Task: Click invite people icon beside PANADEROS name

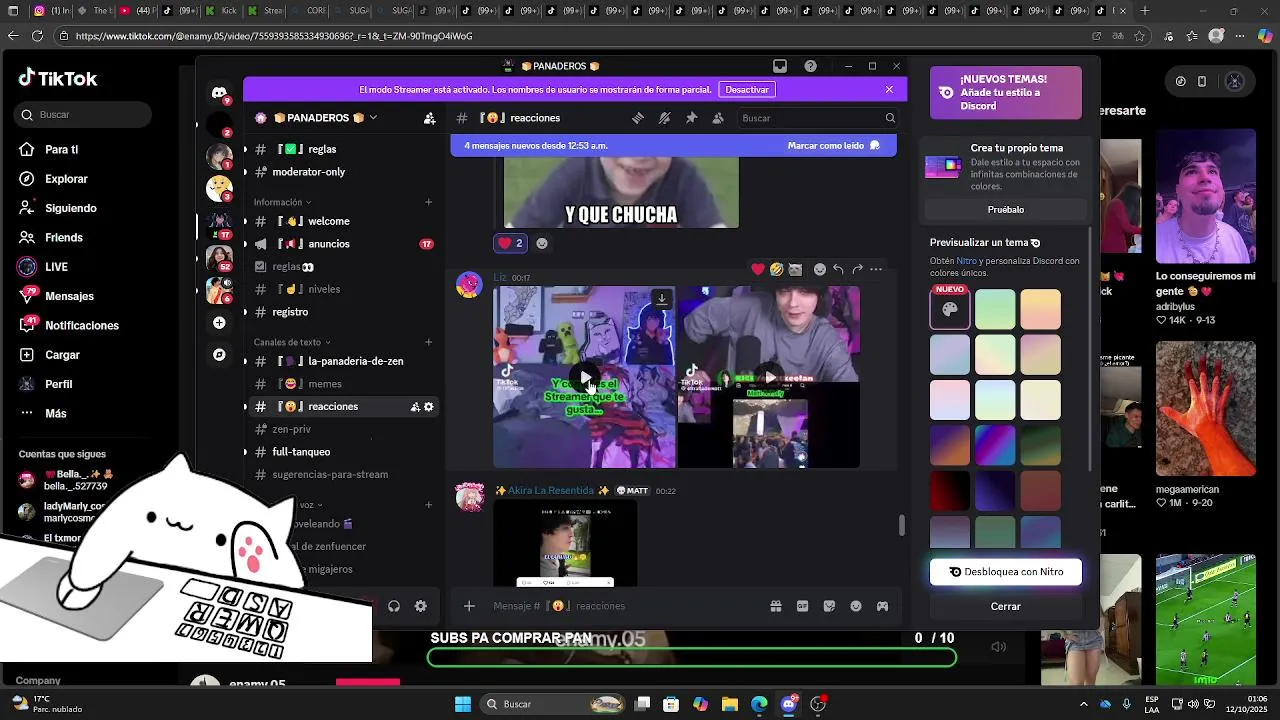Action: 429,118
